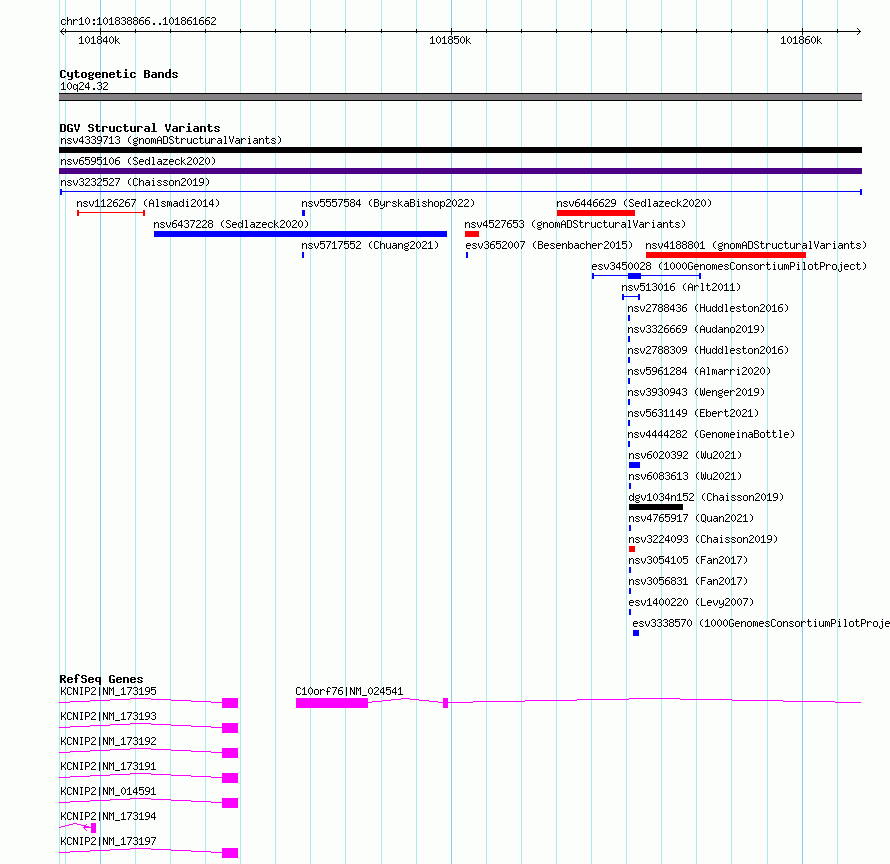Screen dimensions: 890x864
Task: Click the blue nsv6437228 Sedlazeck2020 bar
Action: (300, 234)
